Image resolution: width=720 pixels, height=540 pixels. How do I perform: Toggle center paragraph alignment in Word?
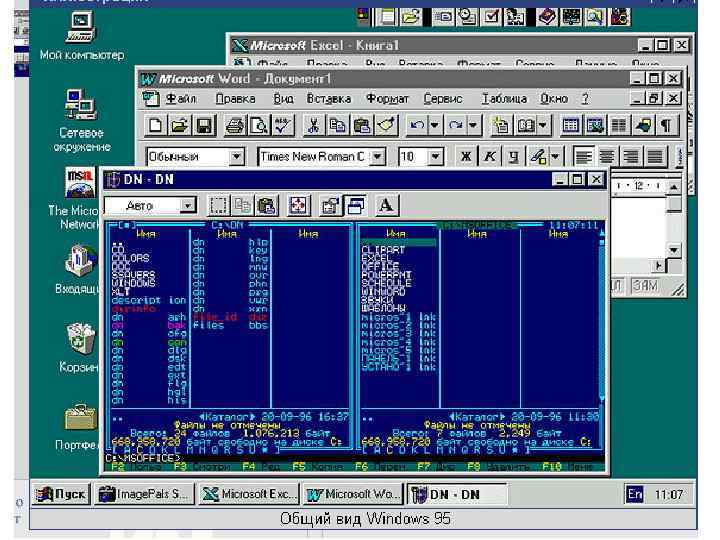click(607, 157)
